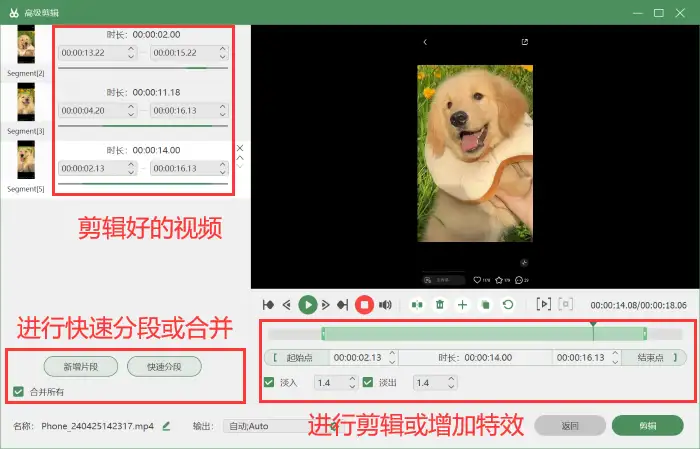Select the Segment[2] thumbnail
700x449 pixels.
pos(26,44)
